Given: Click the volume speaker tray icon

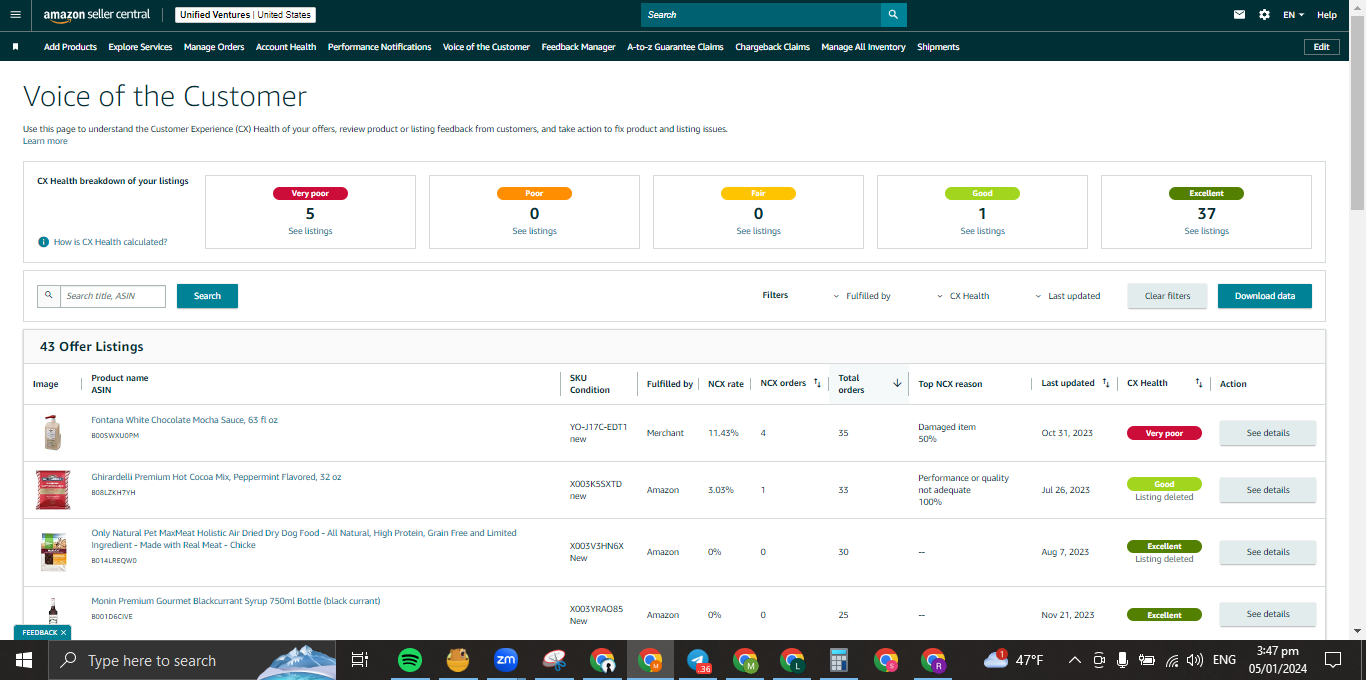Looking at the screenshot, I should (1195, 660).
